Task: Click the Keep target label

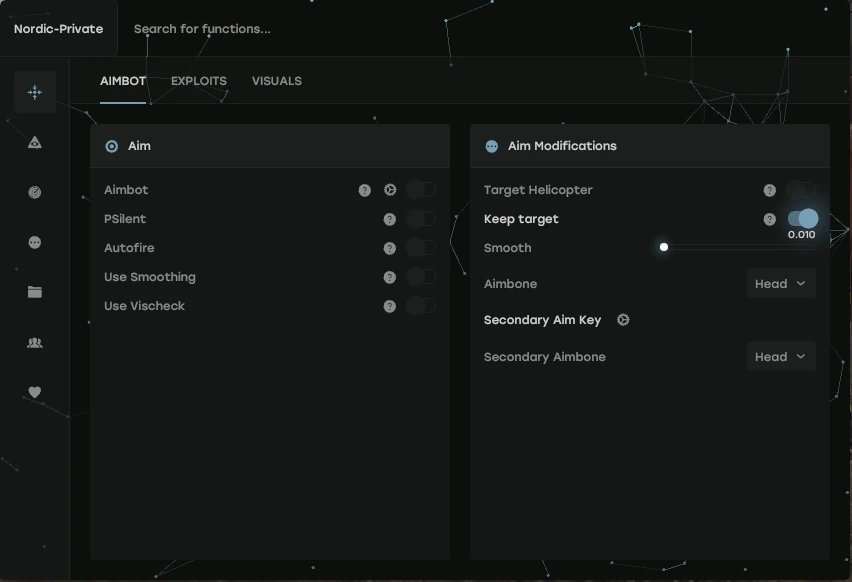Action: pos(521,219)
